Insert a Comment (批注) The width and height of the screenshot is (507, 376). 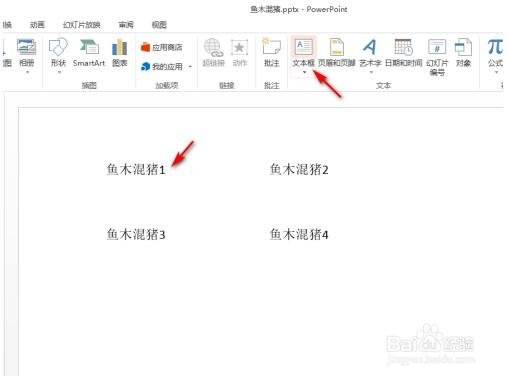[271, 53]
